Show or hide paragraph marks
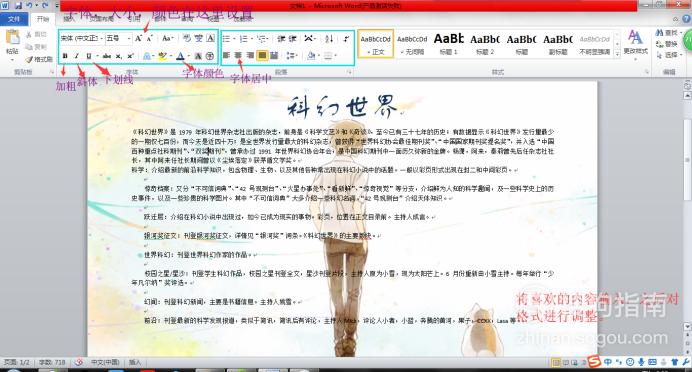Viewport: 692px width, 372px height. (346, 39)
